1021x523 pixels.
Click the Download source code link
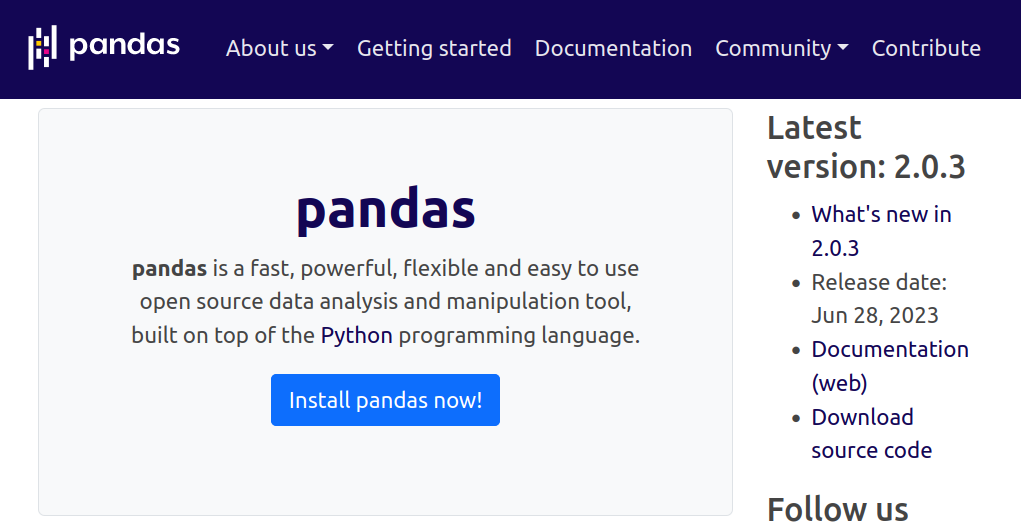[x=871, y=434]
